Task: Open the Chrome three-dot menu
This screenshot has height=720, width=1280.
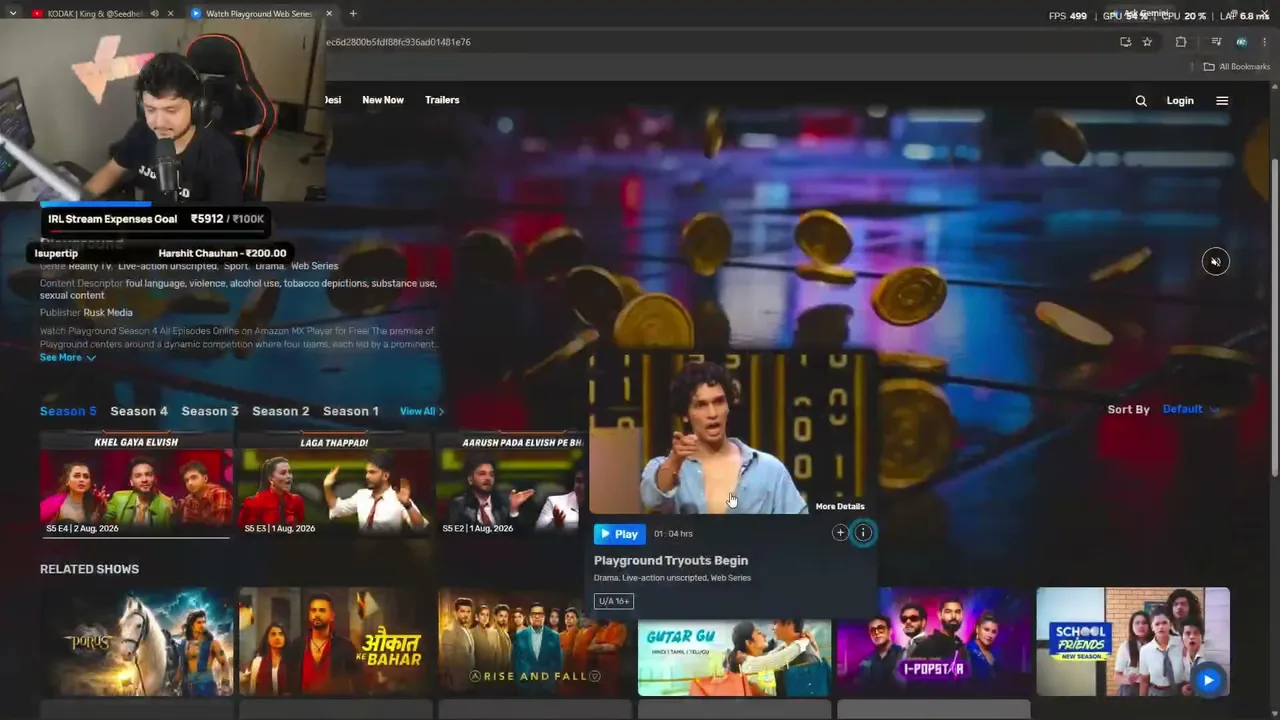Action: click(x=1265, y=42)
